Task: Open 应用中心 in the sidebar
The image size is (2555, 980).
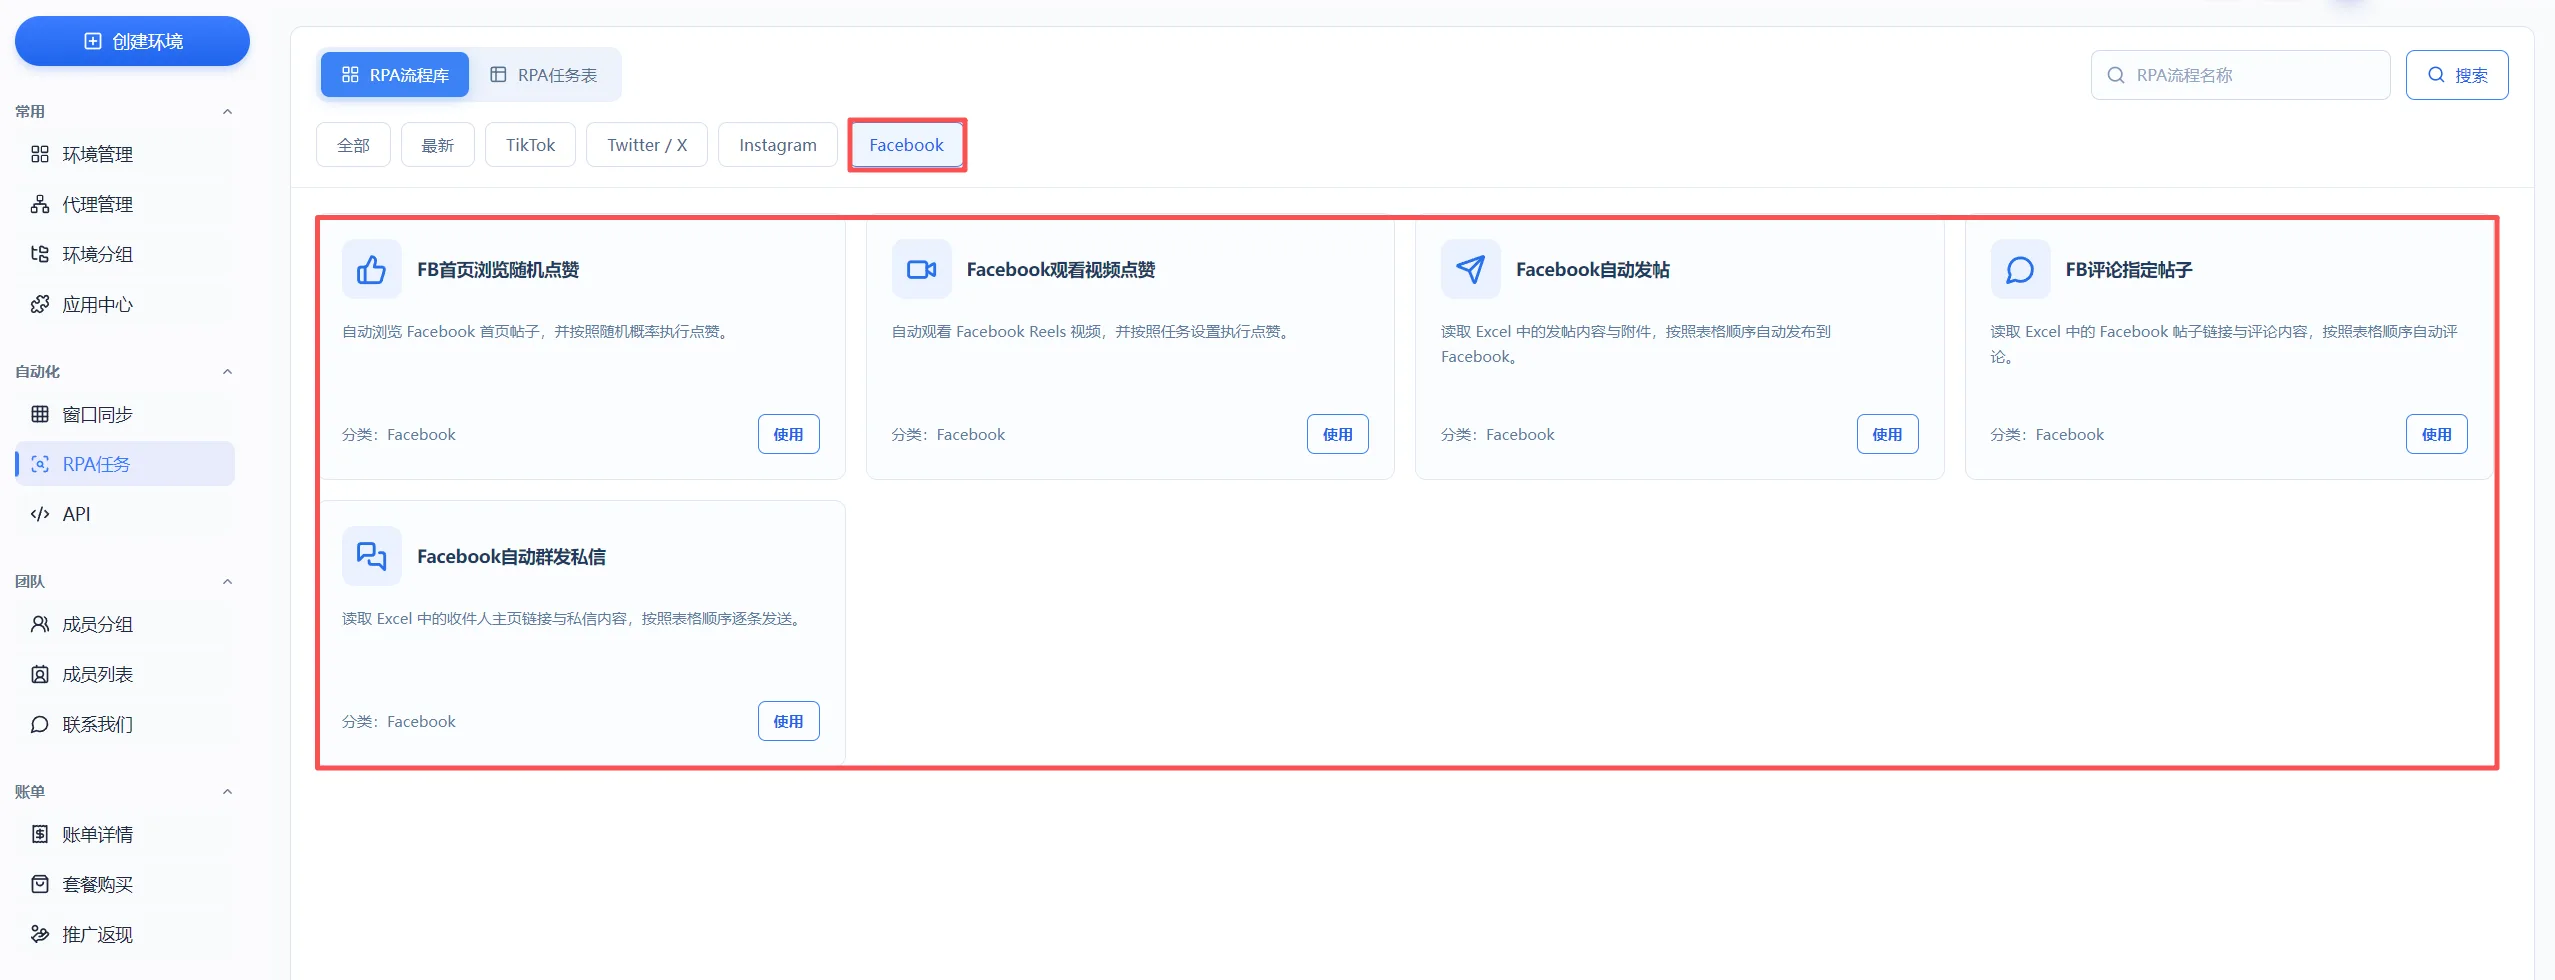Action: click(125, 304)
